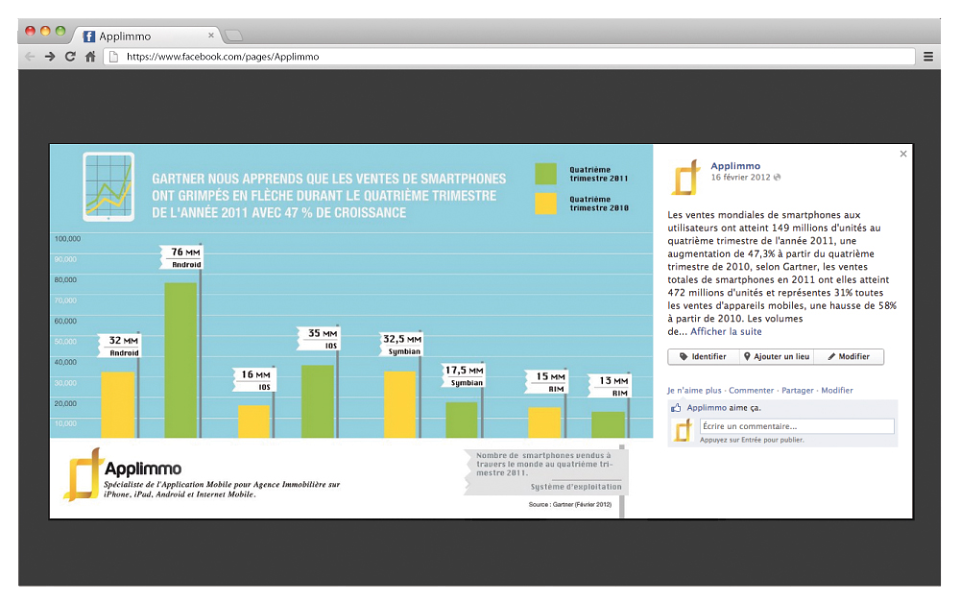Click the 35 MM iOS bar label
This screenshot has height=601, width=960.
click(318, 338)
